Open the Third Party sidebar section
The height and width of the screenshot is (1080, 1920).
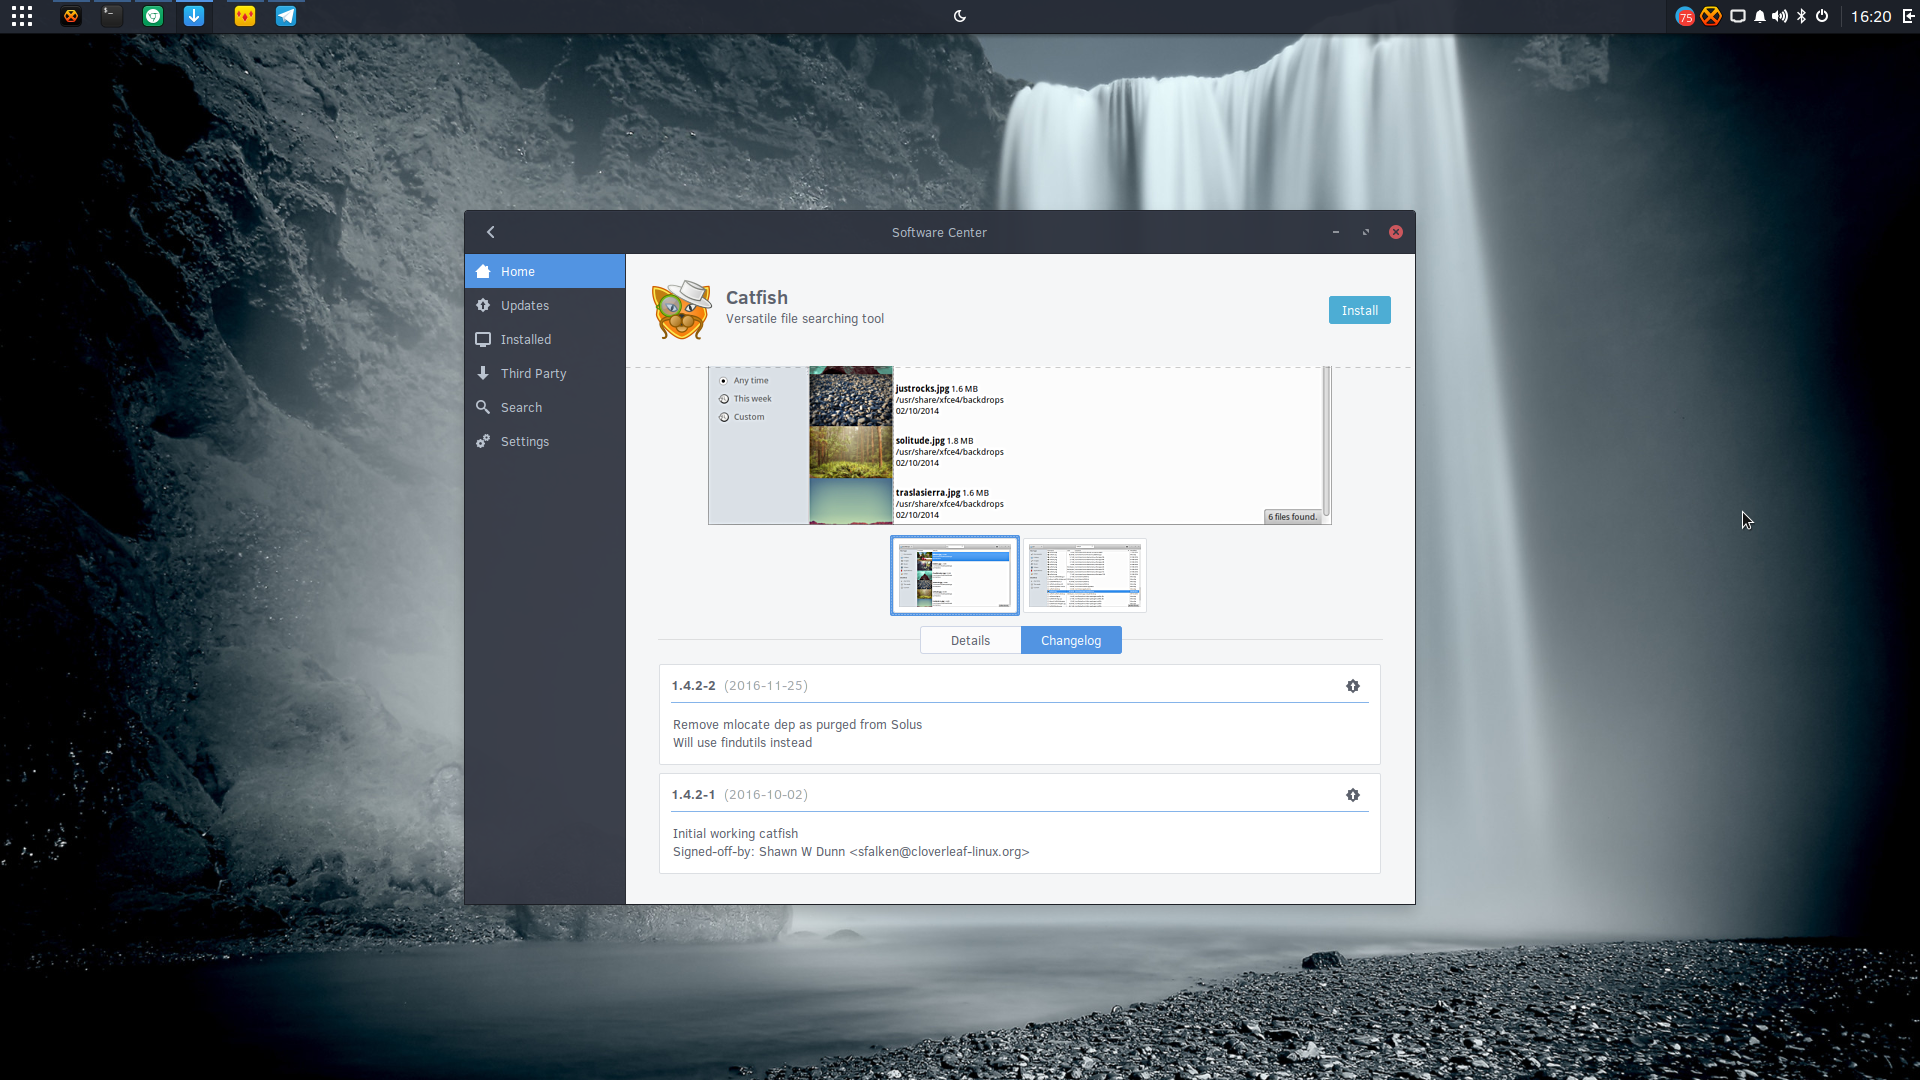tap(545, 373)
